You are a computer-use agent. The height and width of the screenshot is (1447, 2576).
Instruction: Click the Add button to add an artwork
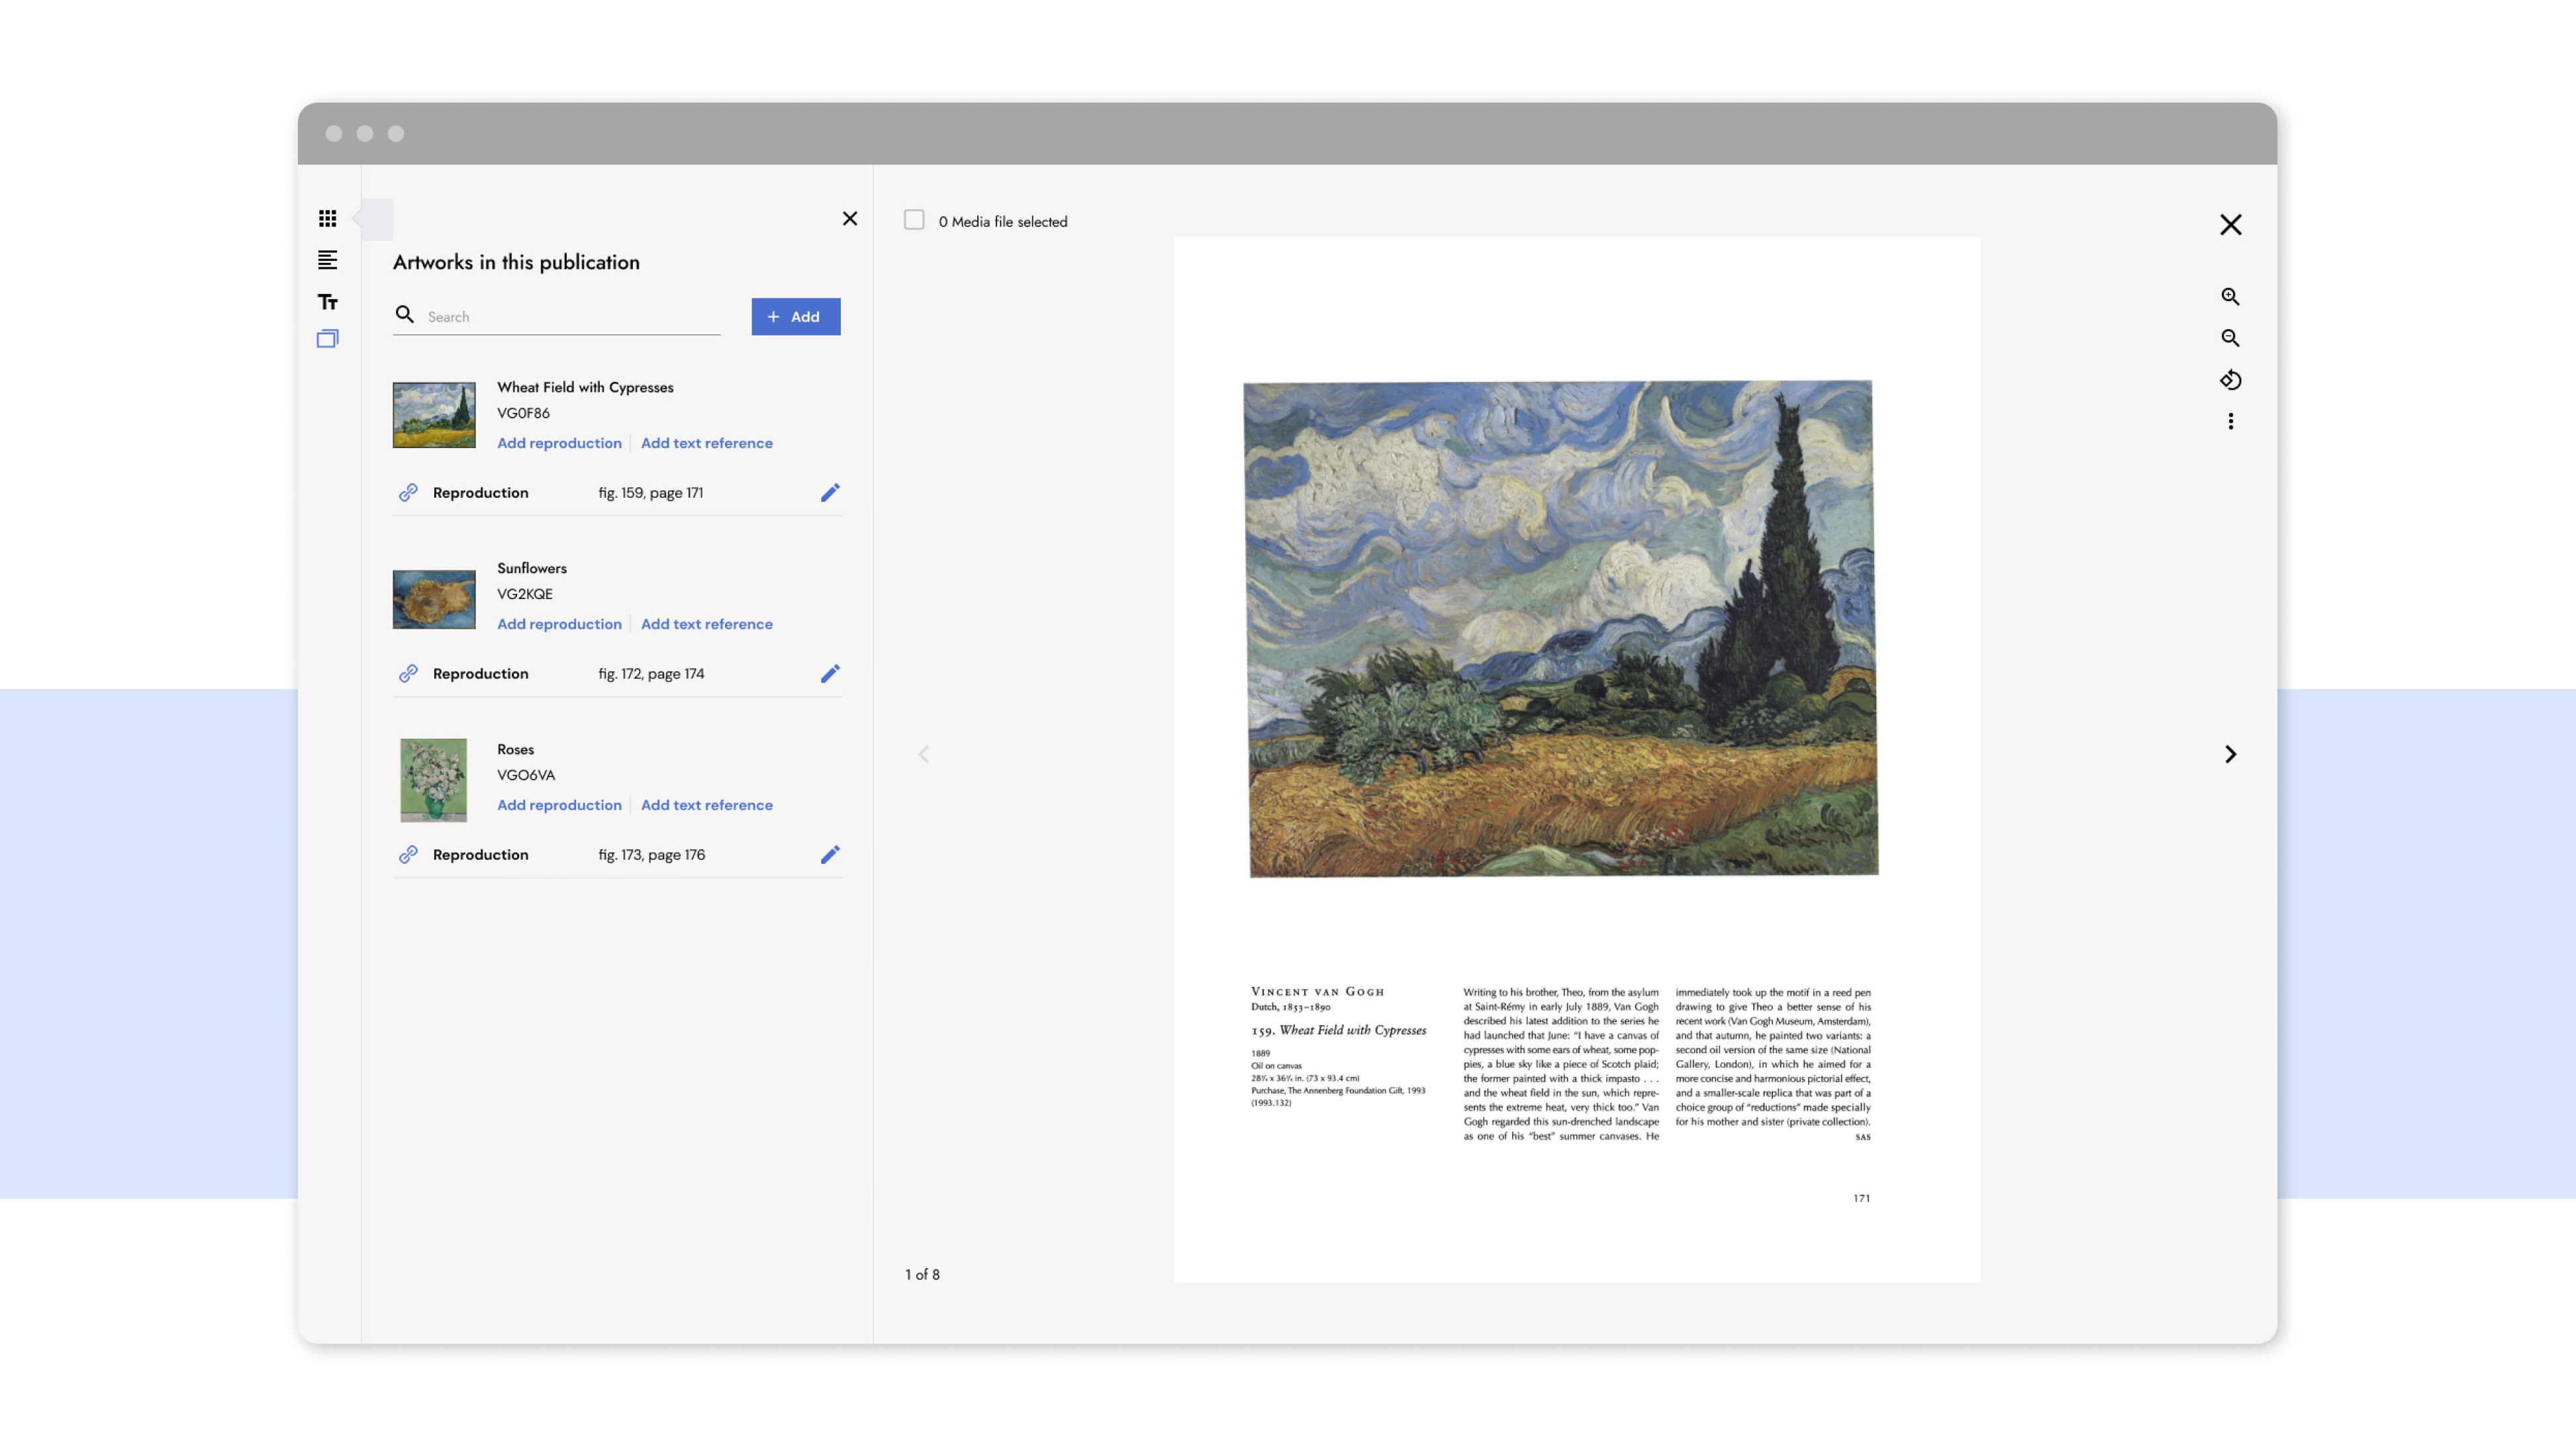(795, 316)
